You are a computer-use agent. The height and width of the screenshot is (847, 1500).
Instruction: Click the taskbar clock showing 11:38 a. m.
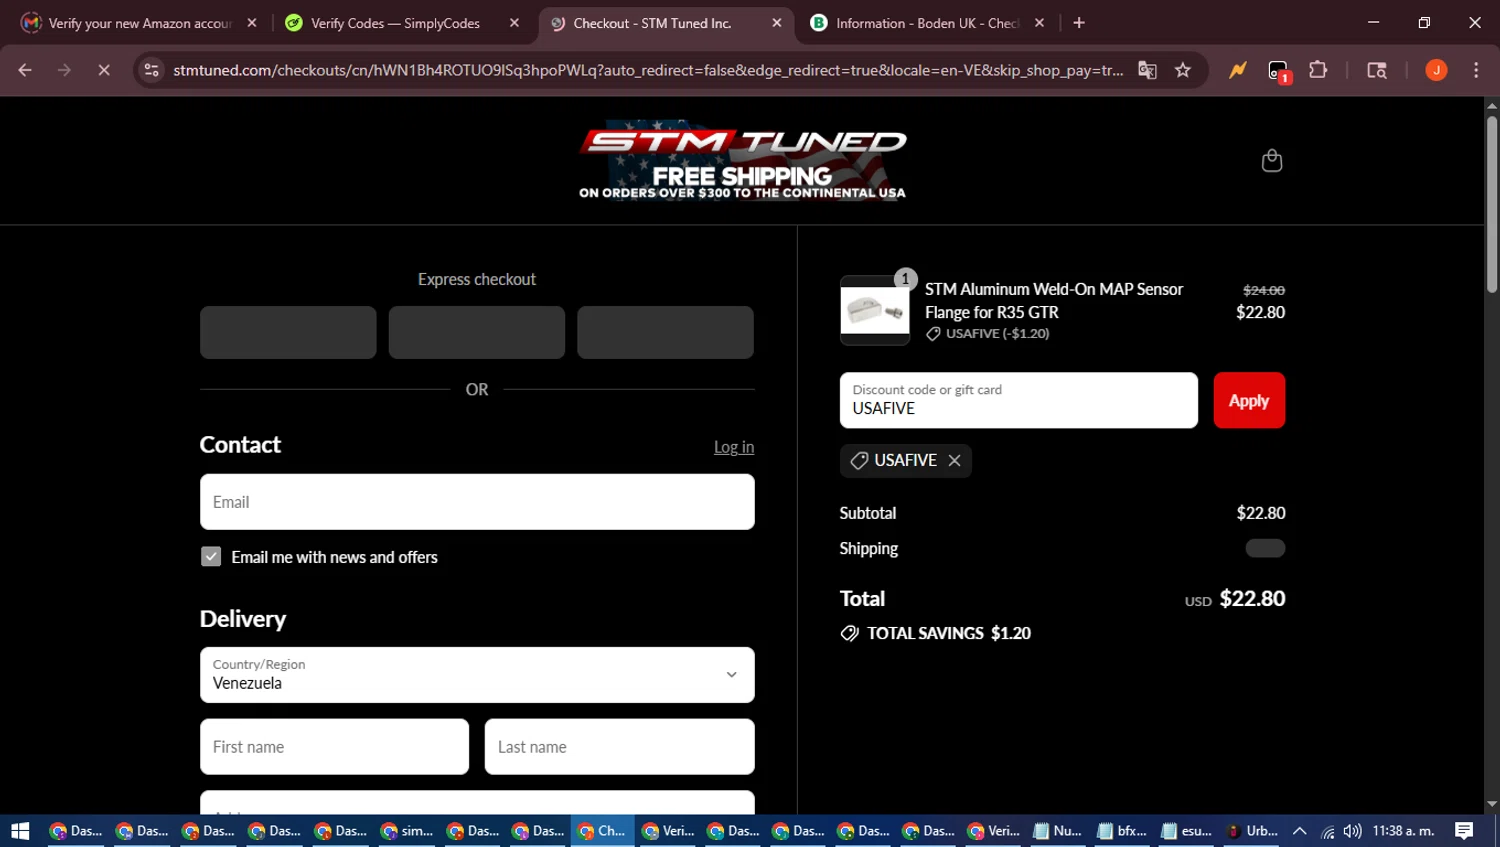tap(1403, 831)
